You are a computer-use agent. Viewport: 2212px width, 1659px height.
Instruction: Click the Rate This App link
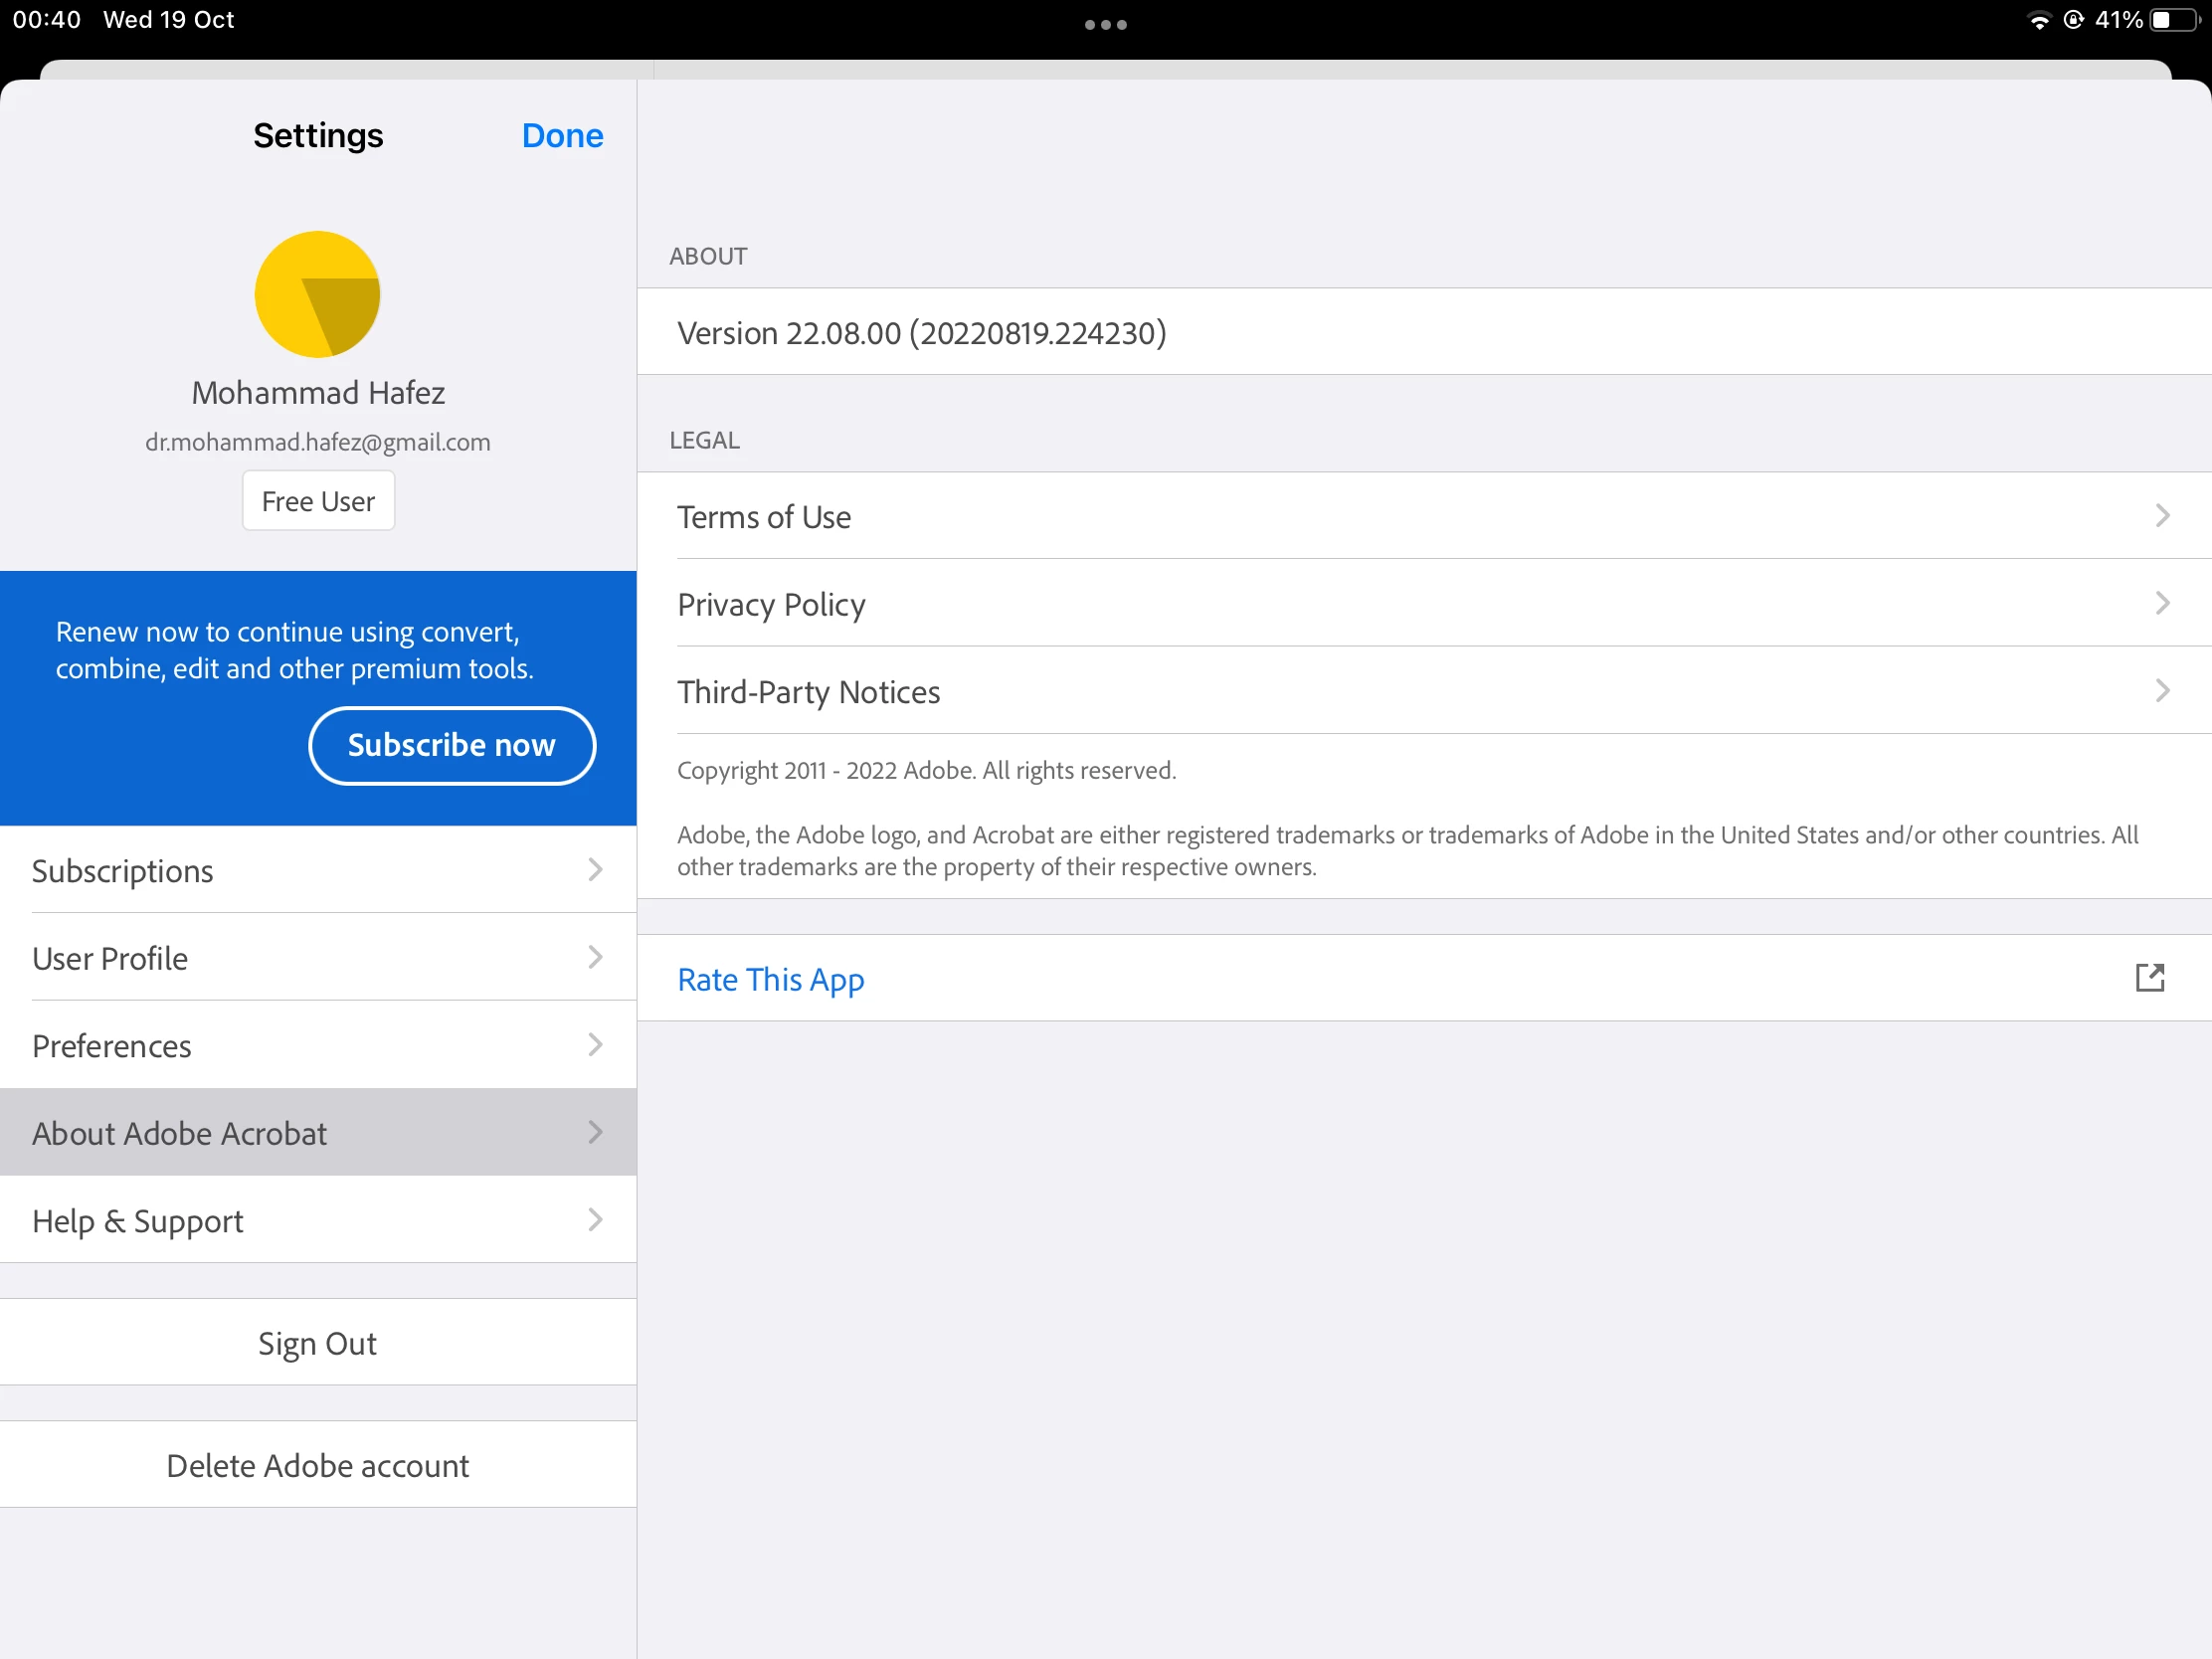(770, 979)
